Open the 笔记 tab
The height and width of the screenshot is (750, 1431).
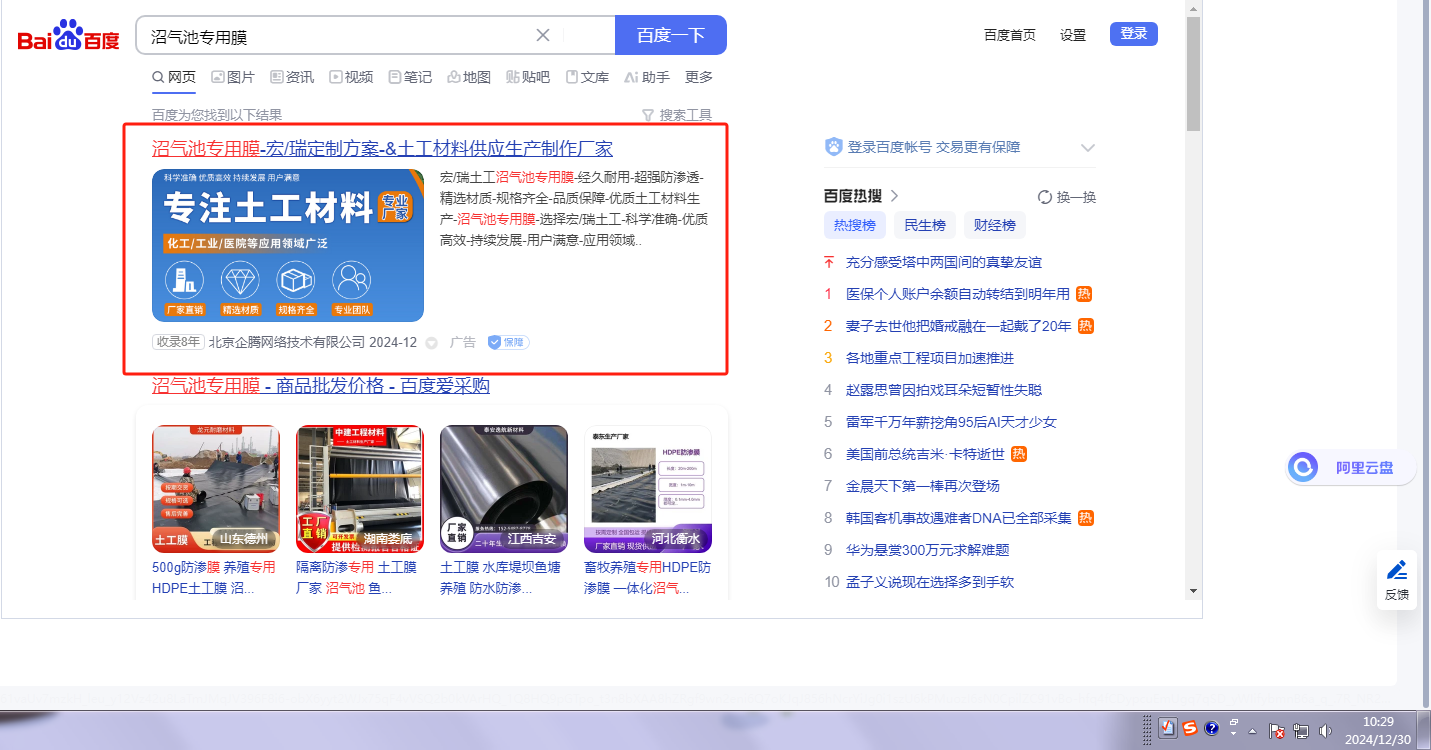(x=410, y=77)
